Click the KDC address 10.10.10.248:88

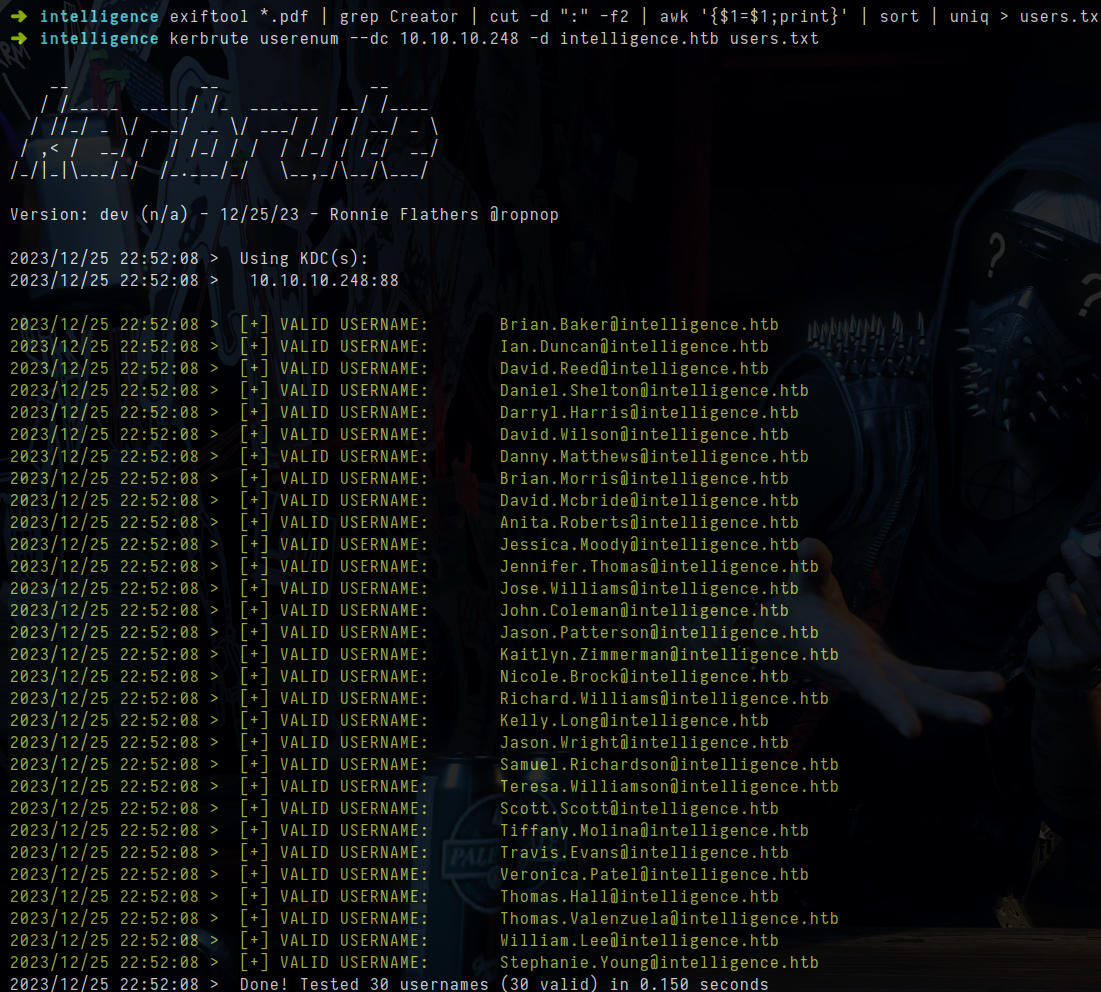pos(324,281)
